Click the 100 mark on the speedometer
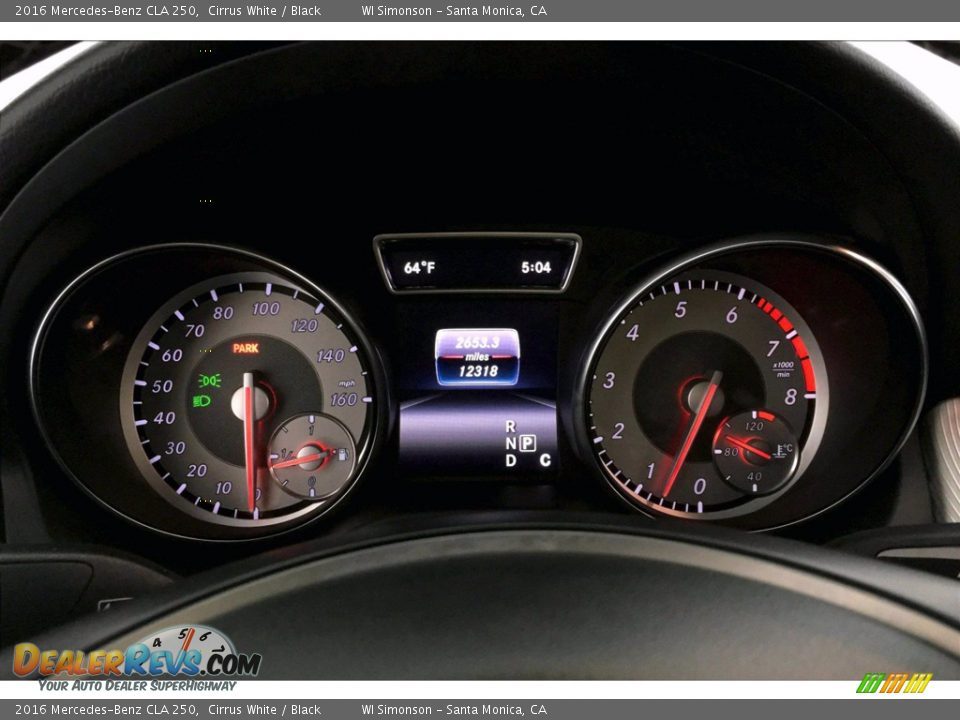This screenshot has width=960, height=720. 266,309
